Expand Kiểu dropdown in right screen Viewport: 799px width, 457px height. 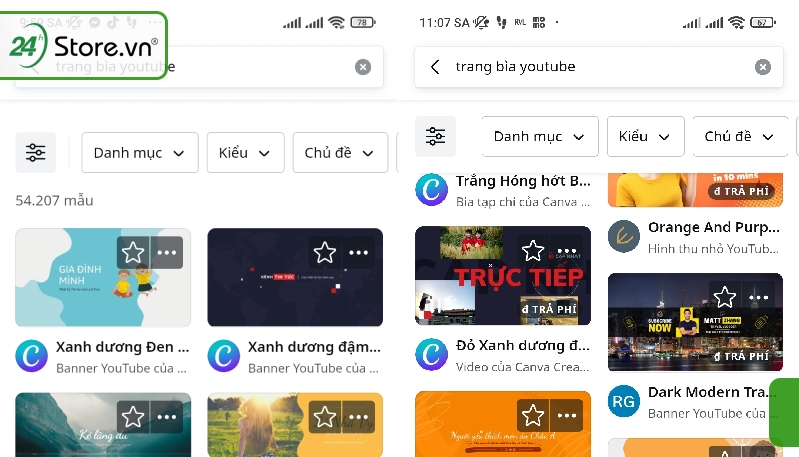(645, 137)
